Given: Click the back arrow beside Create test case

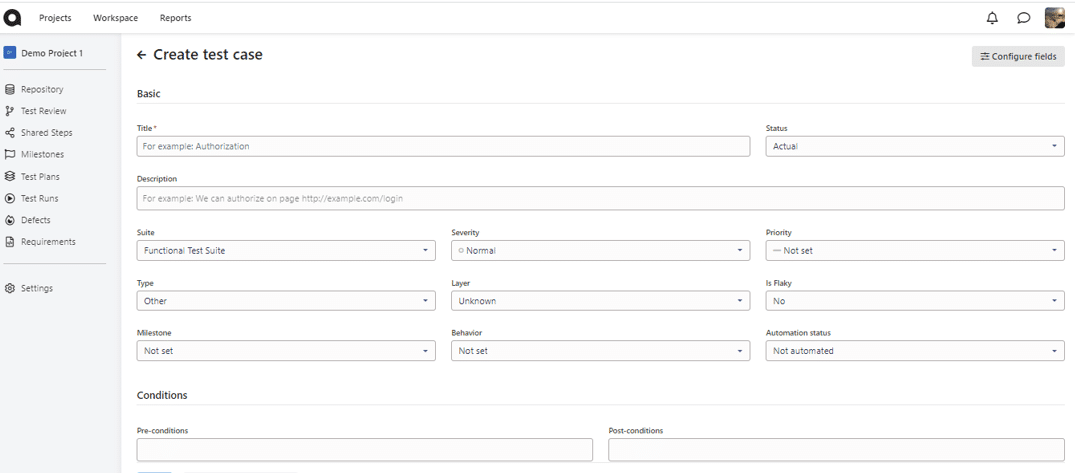Looking at the screenshot, I should click(141, 55).
